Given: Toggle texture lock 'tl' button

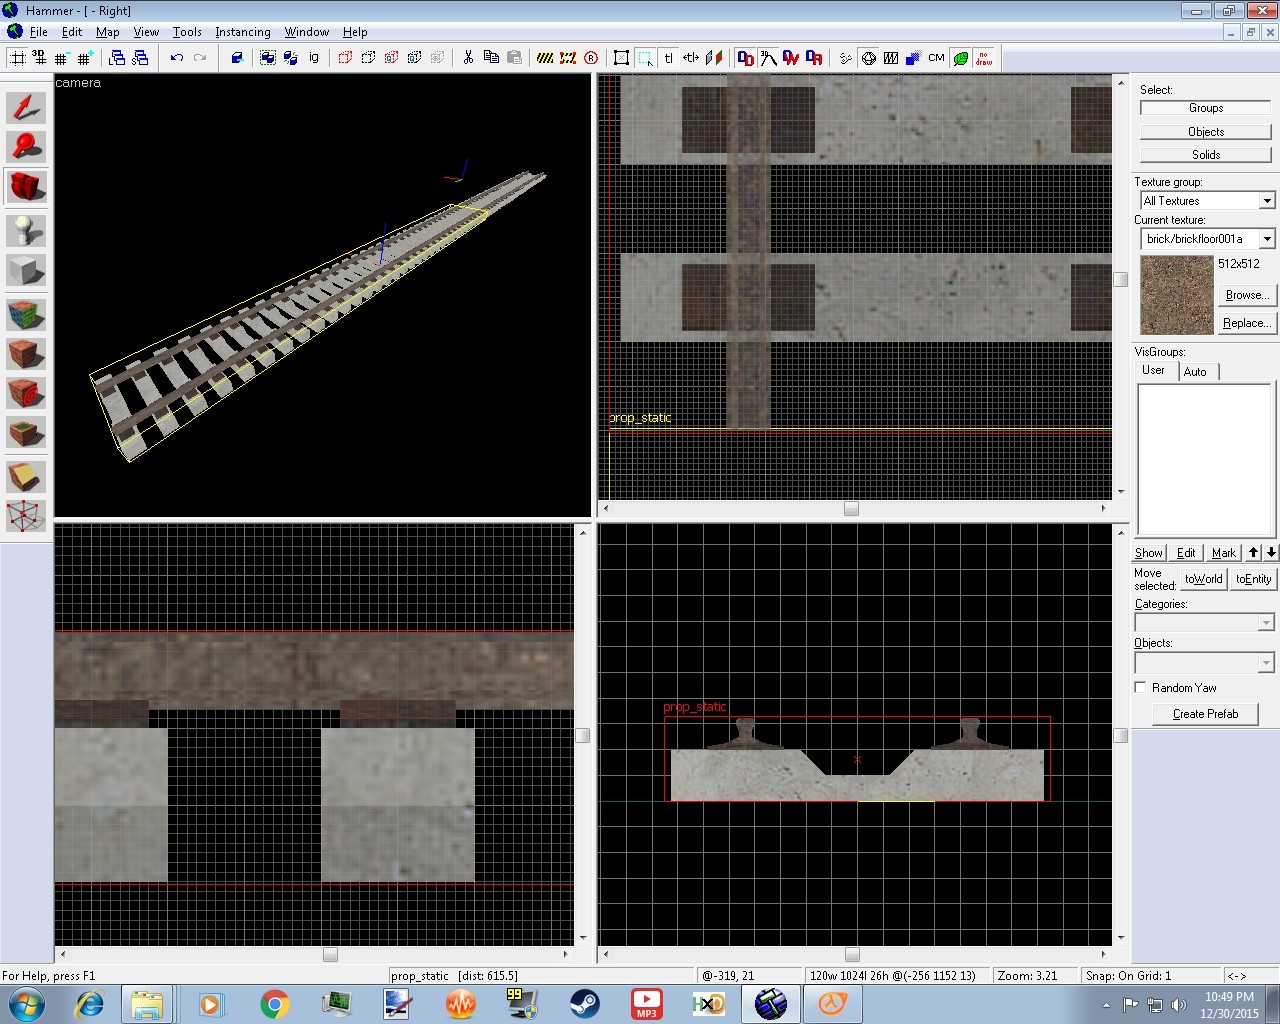Looking at the screenshot, I should (x=669, y=58).
